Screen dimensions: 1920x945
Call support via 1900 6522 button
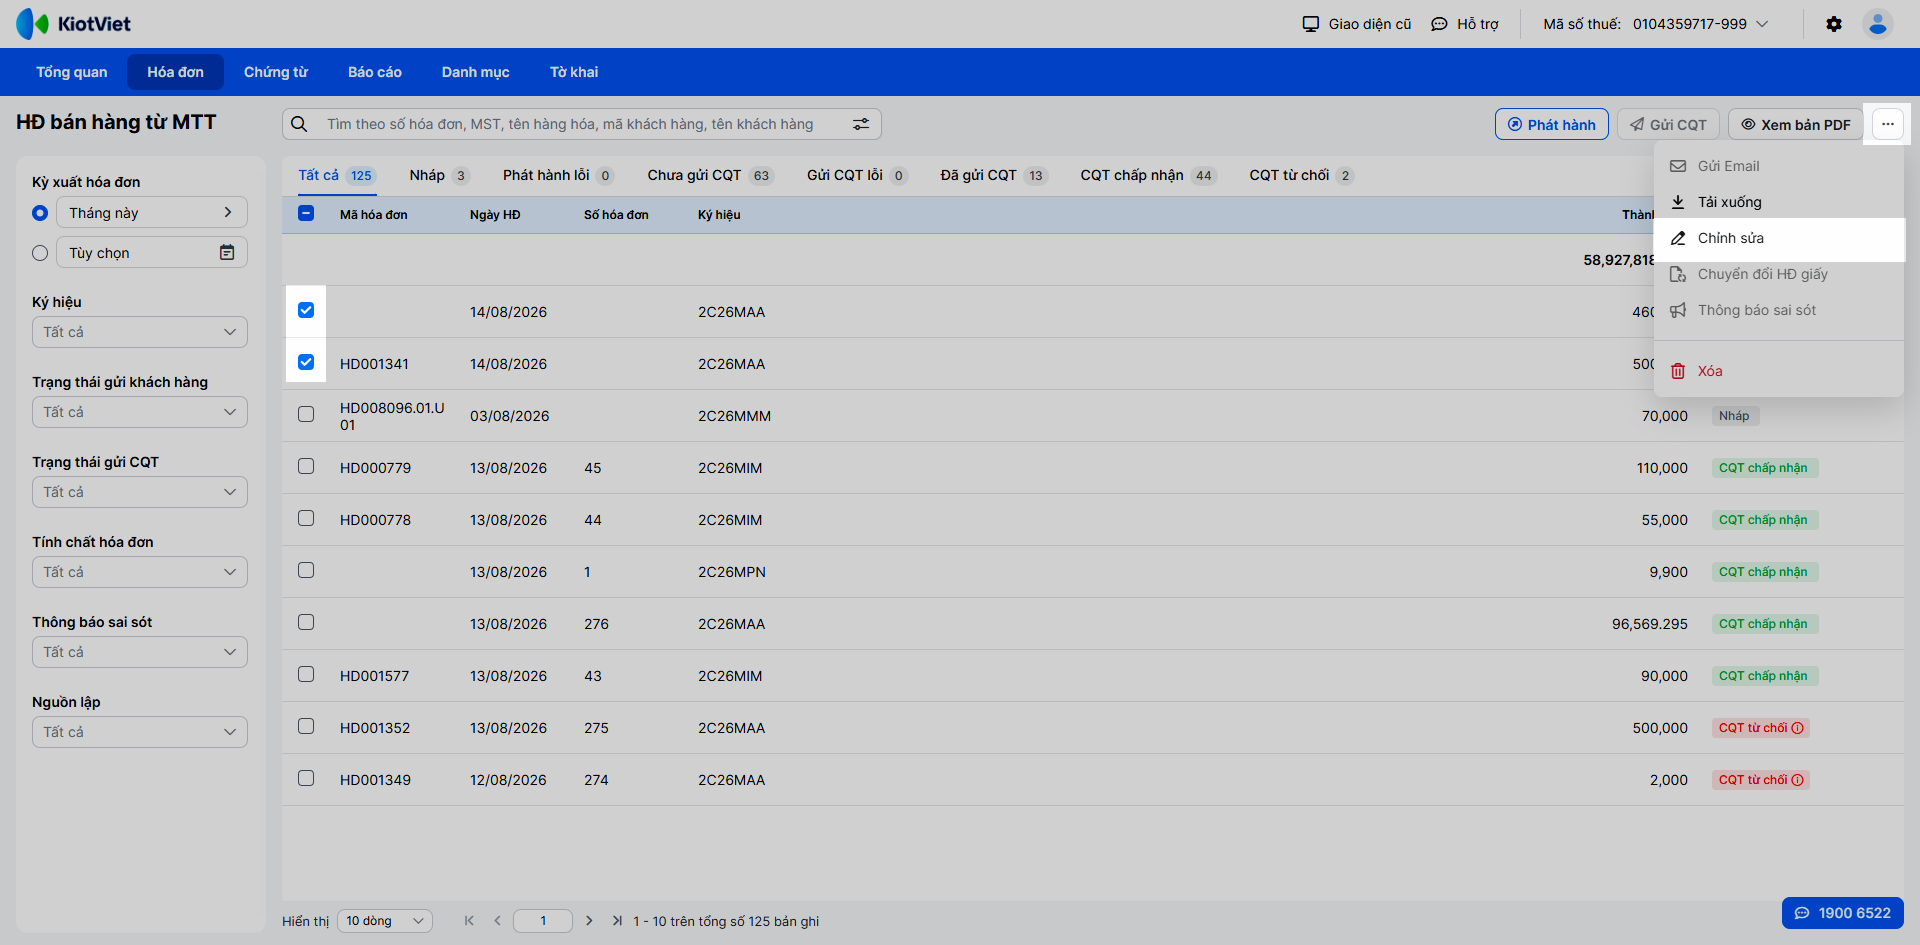click(1843, 913)
